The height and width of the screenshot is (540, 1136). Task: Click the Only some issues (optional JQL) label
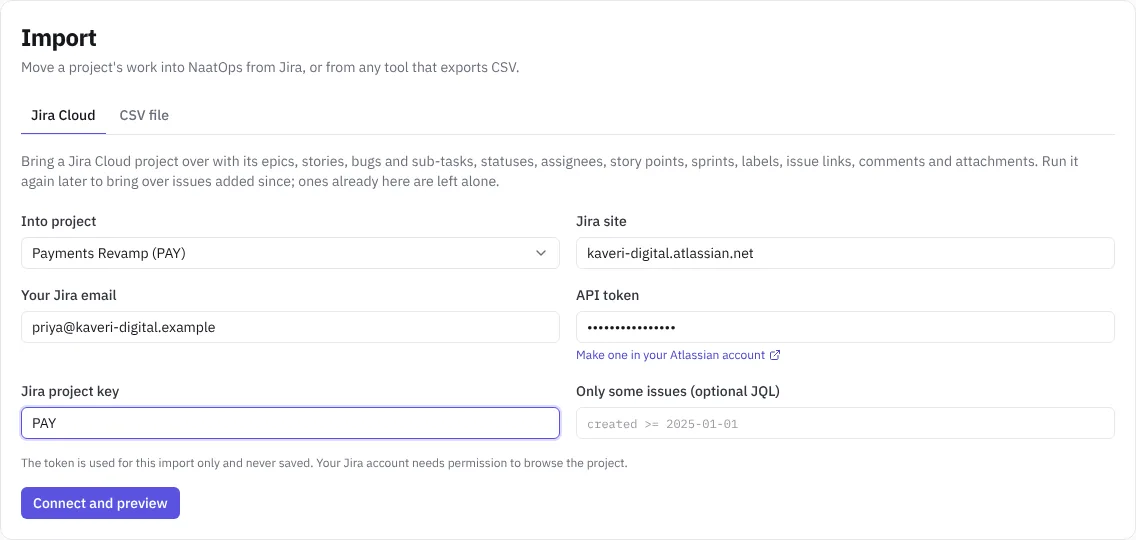[x=677, y=391]
